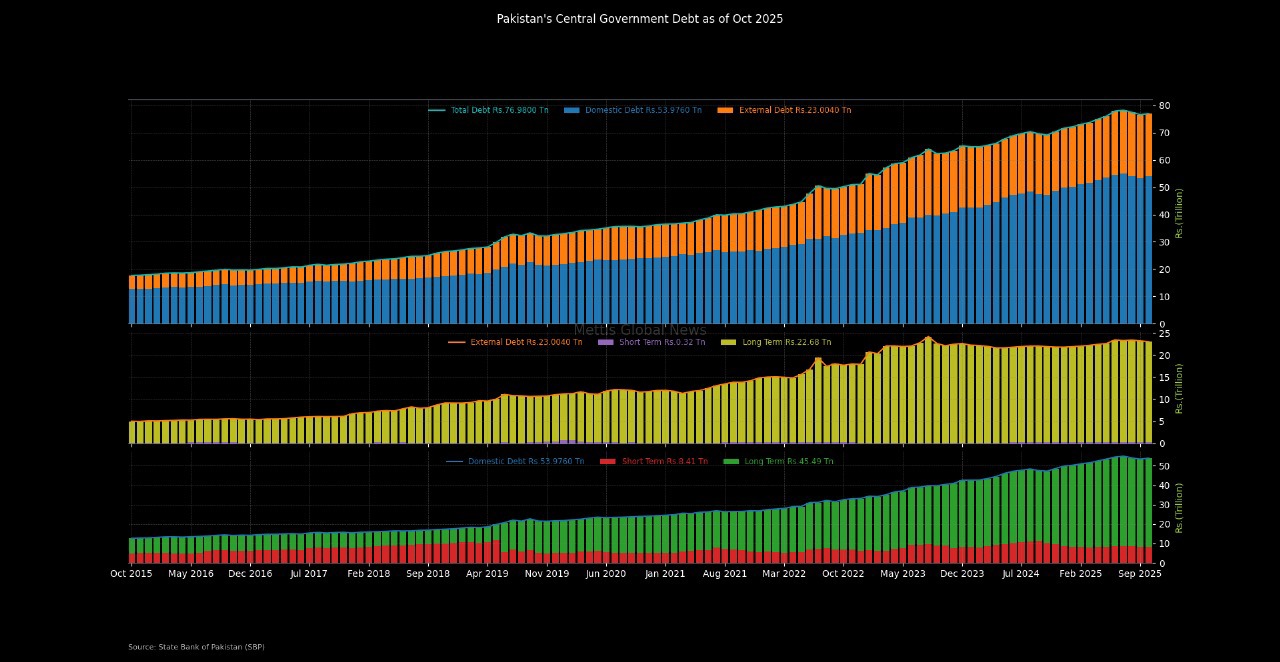Click the Apr 2019 date label
This screenshot has height=662, width=1280.
[x=487, y=574]
